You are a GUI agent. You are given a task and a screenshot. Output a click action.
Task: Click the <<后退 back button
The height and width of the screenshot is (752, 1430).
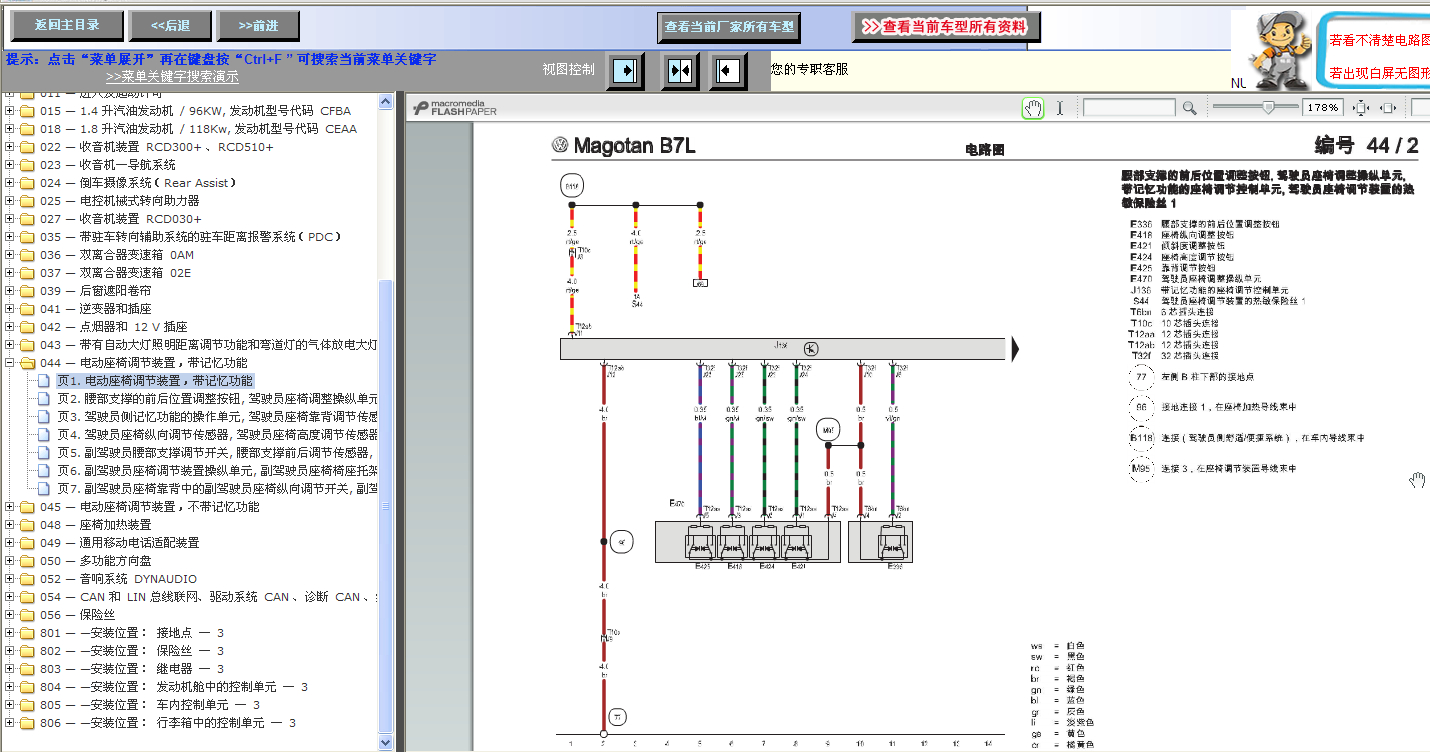[x=171, y=26]
